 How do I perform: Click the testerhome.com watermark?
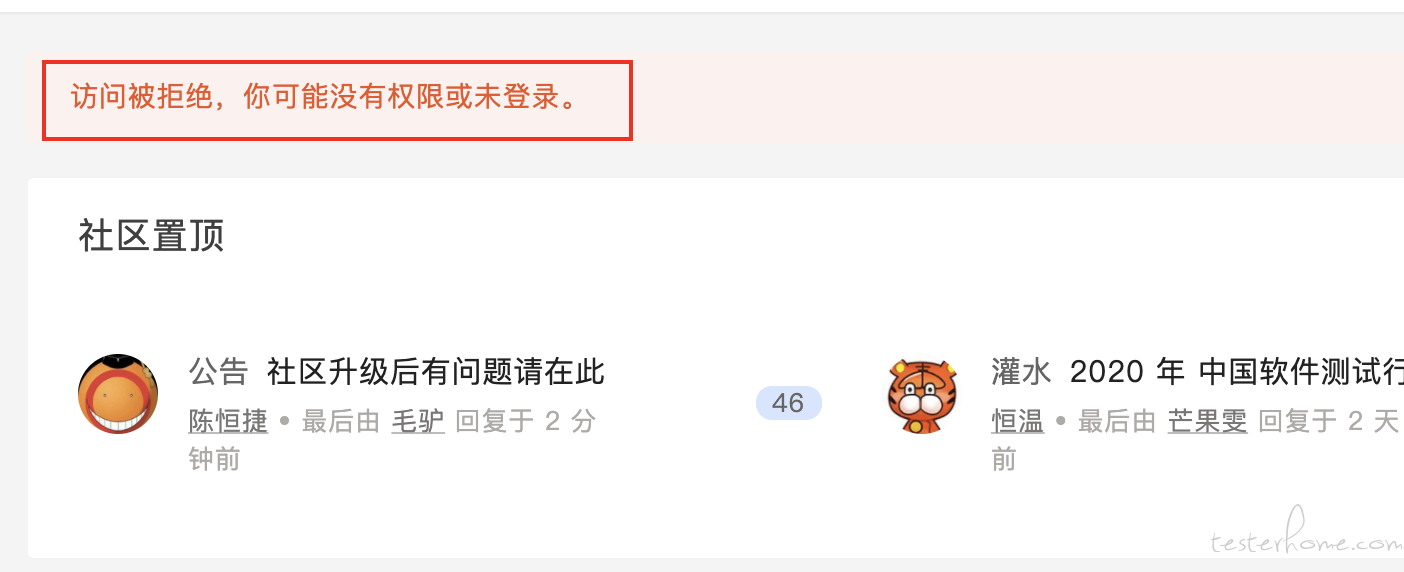[1306, 540]
